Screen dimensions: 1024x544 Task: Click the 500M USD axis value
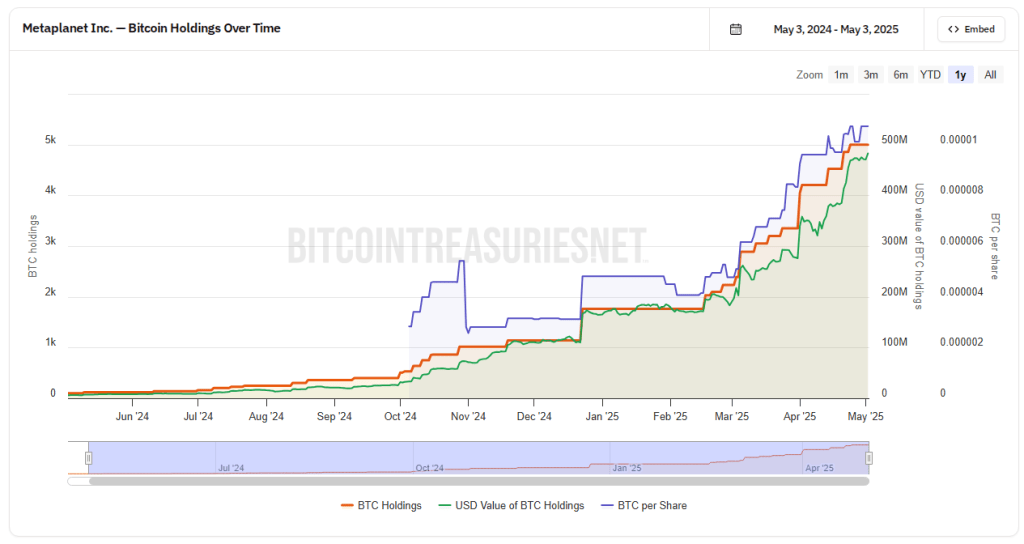click(895, 140)
